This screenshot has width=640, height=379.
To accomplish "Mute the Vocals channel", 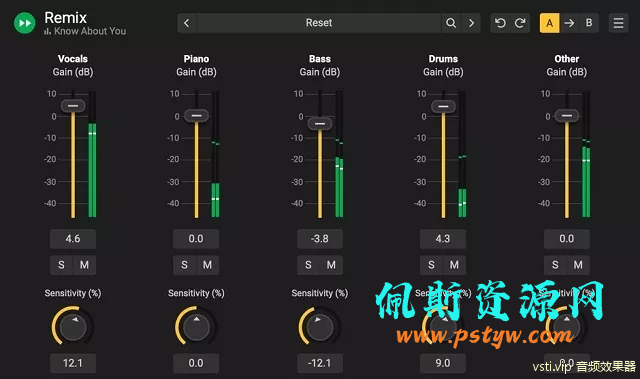I will point(84,265).
